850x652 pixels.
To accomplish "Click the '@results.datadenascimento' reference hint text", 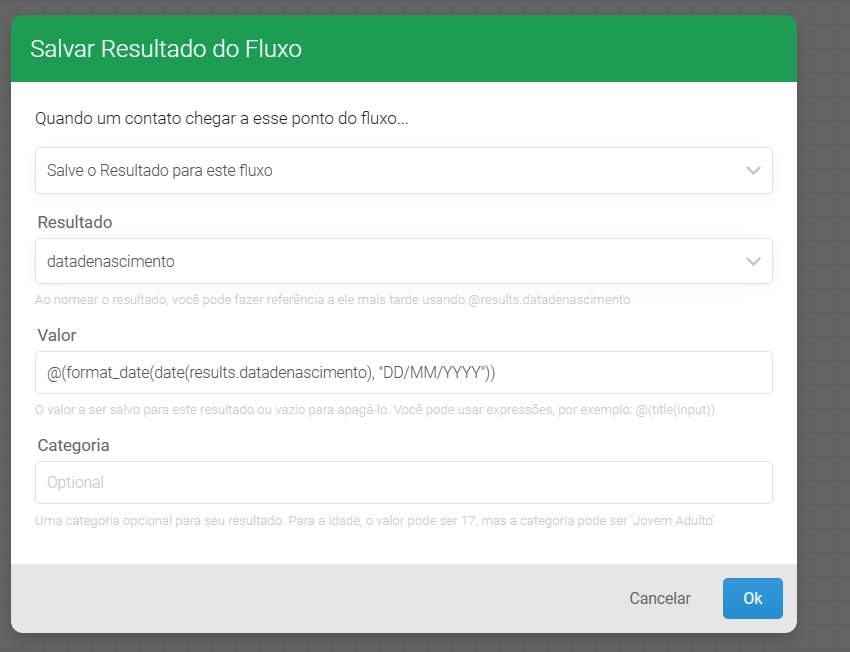I will (549, 299).
